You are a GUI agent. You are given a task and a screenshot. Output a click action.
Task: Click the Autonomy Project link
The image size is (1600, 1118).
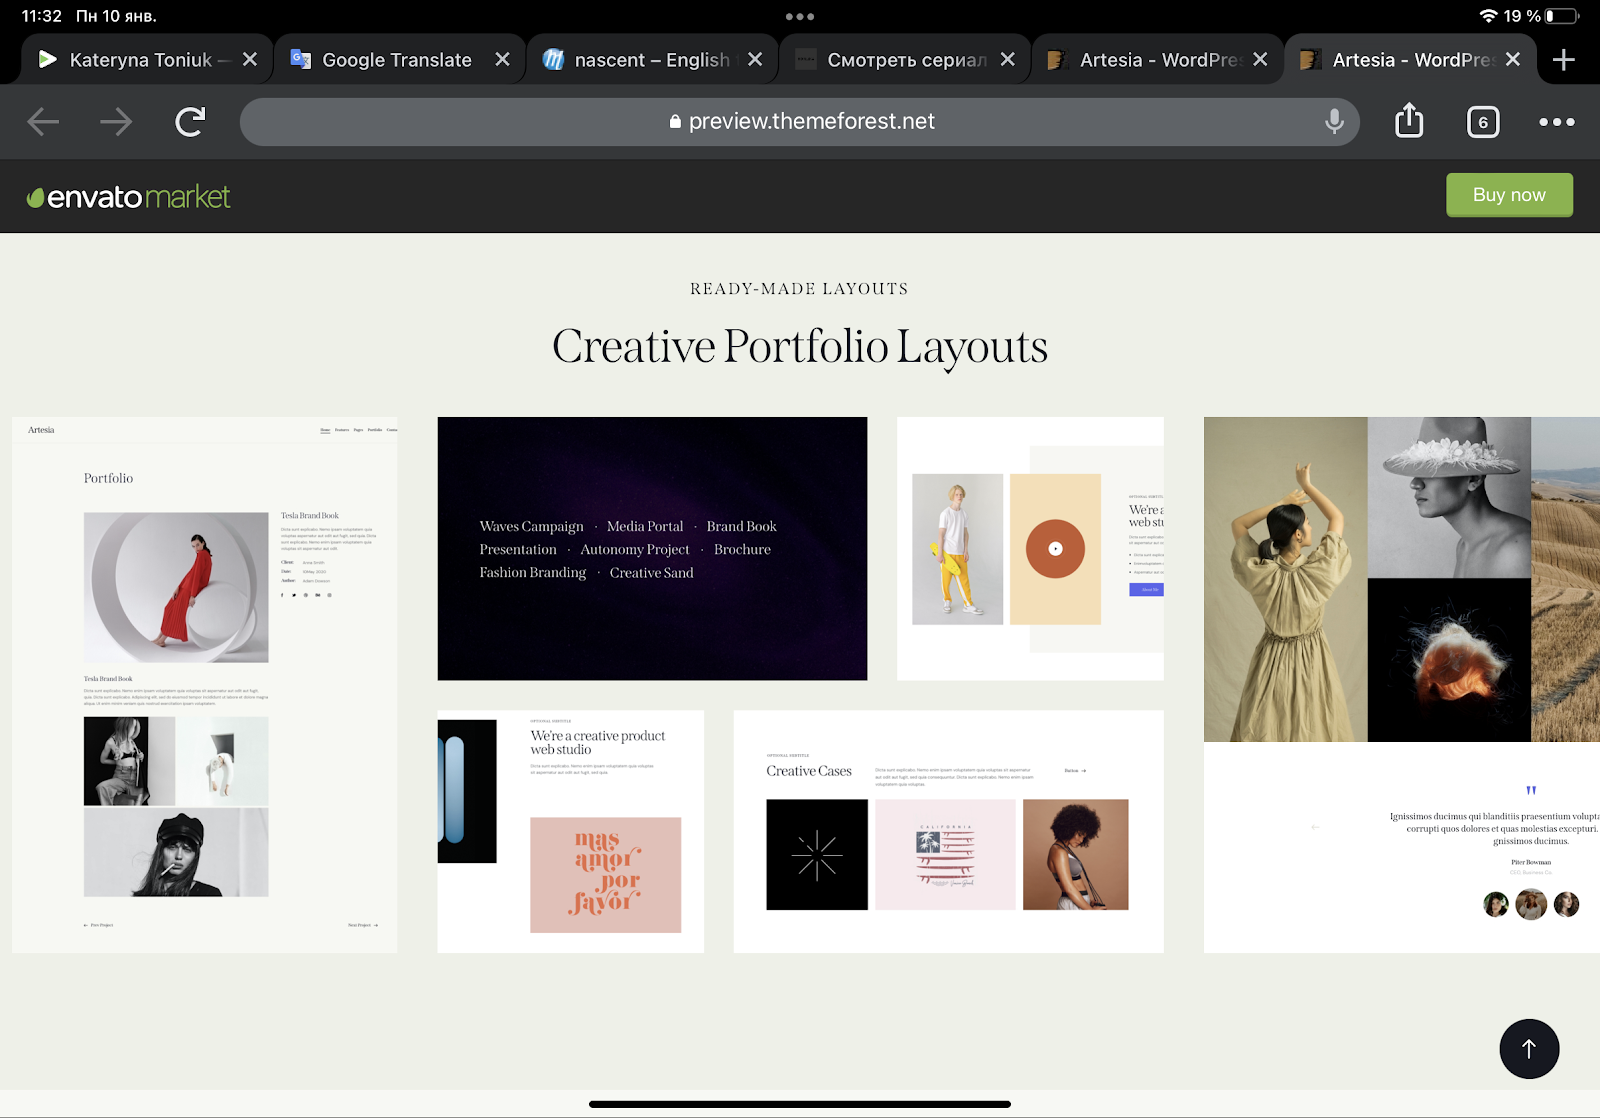click(635, 550)
